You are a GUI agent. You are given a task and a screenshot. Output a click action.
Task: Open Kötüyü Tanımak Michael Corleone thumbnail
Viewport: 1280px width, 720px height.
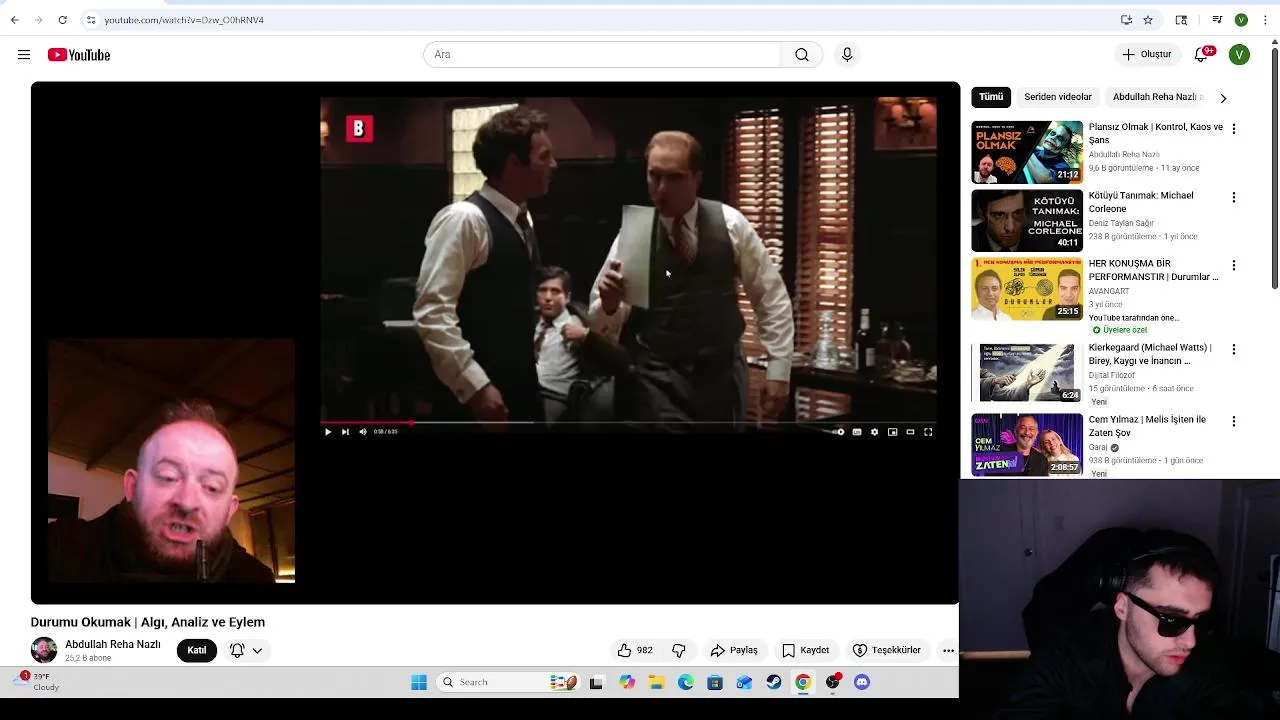(x=1027, y=220)
